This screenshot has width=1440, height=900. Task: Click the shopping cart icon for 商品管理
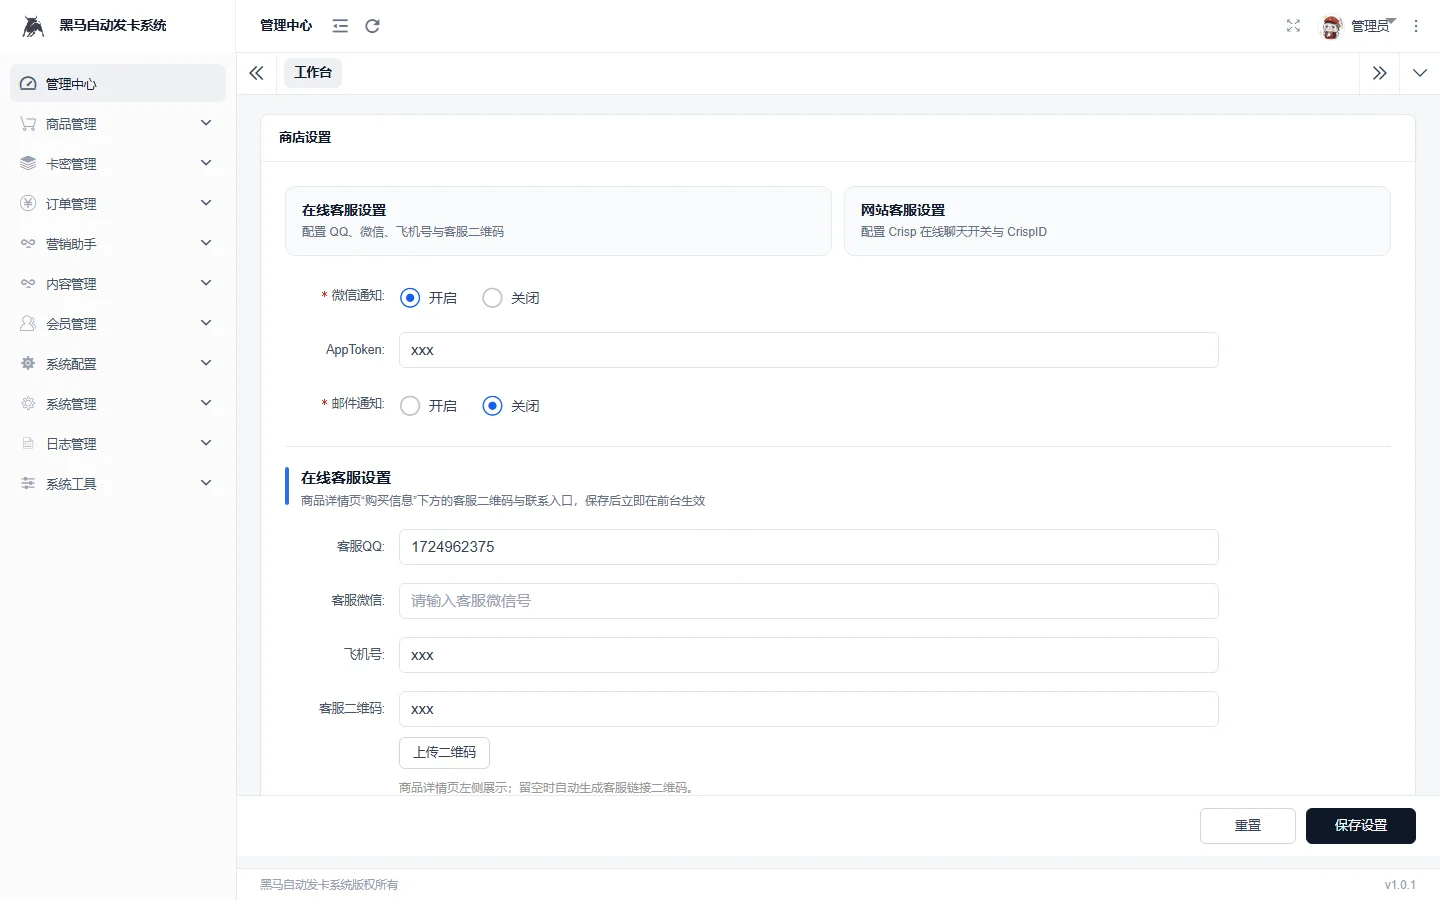28,124
